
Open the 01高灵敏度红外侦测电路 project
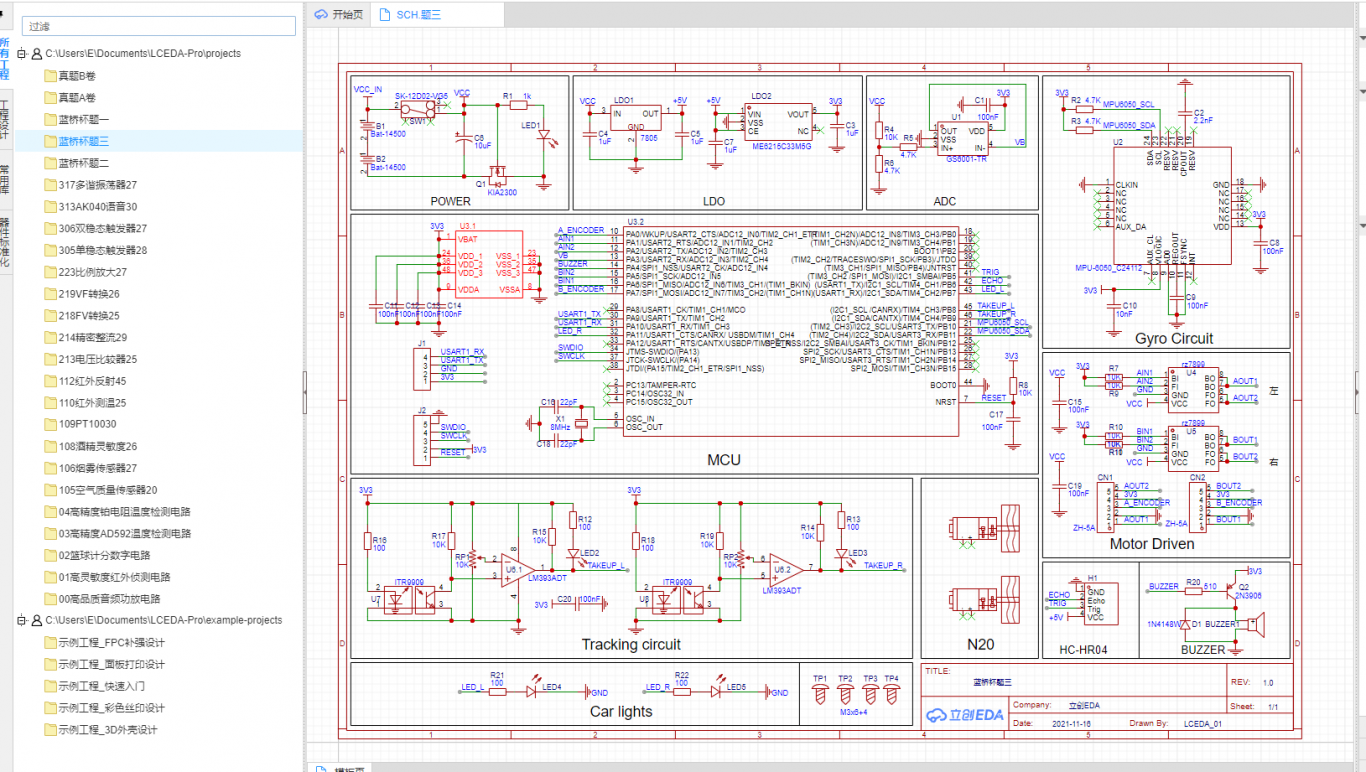107,577
